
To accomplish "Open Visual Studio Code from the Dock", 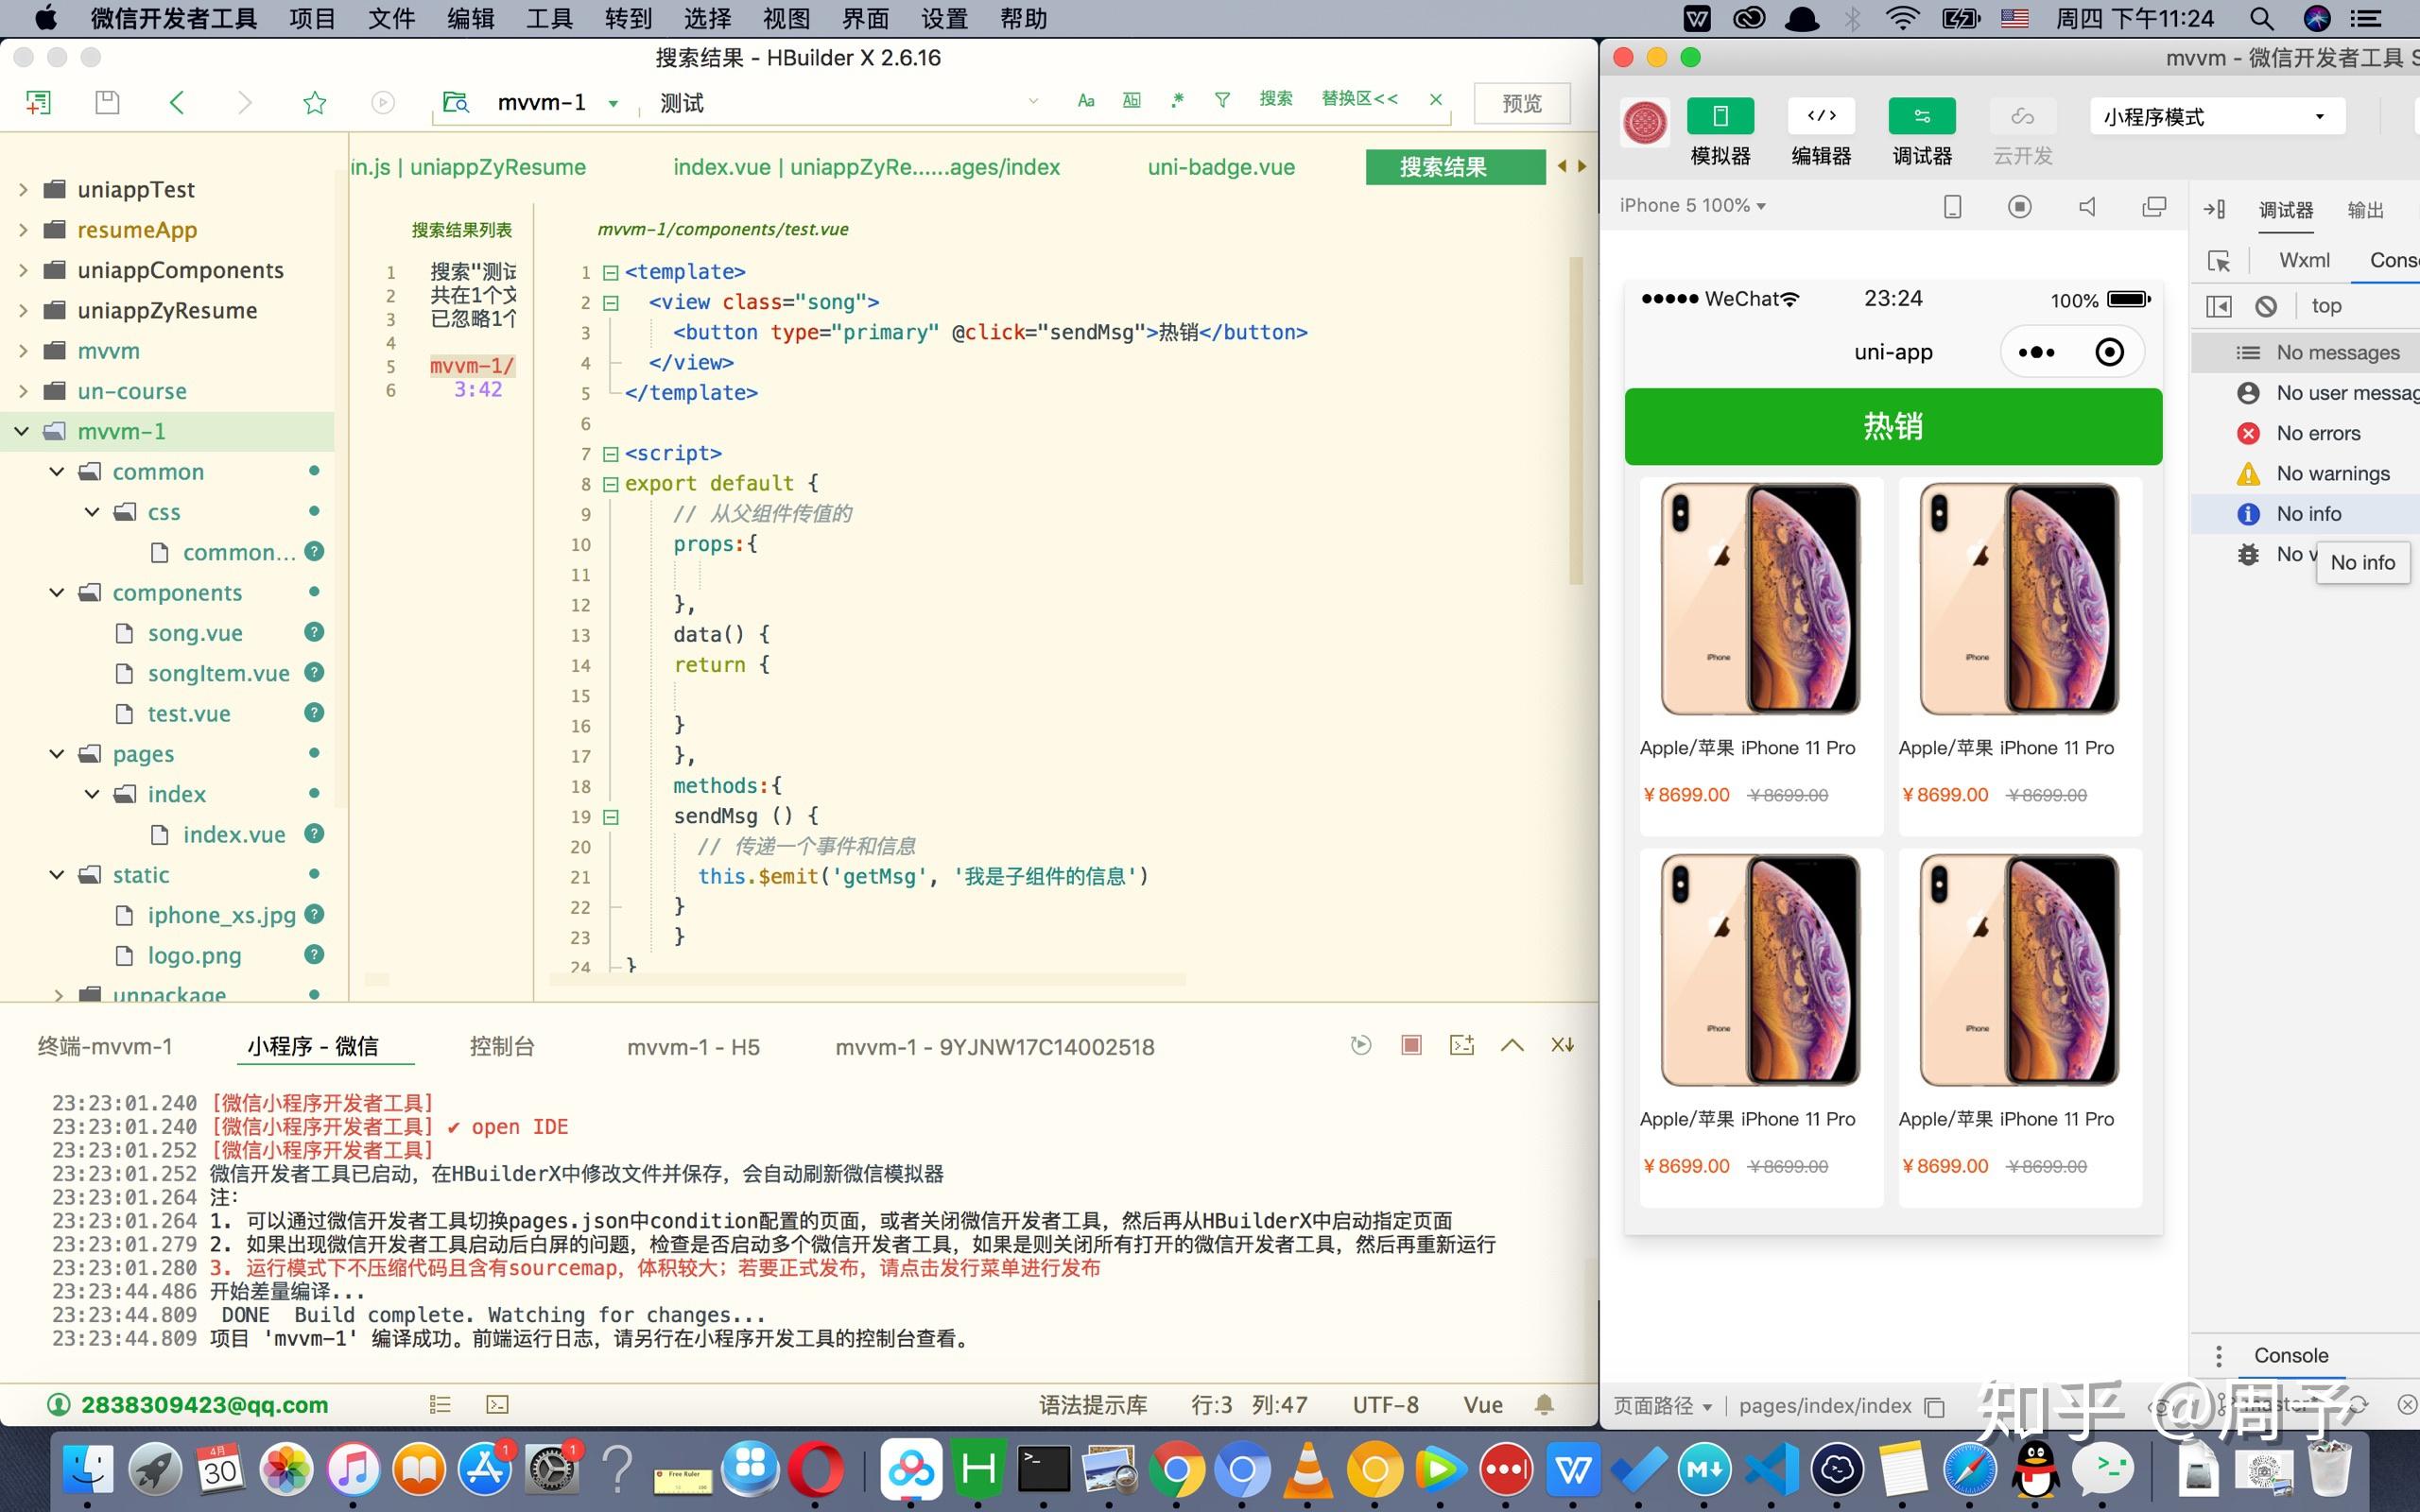I will pos(1771,1470).
